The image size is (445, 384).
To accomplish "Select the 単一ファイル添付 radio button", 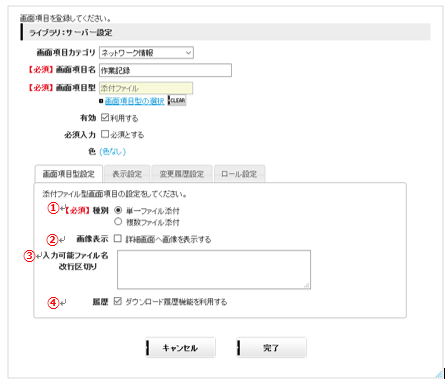I will (118, 210).
